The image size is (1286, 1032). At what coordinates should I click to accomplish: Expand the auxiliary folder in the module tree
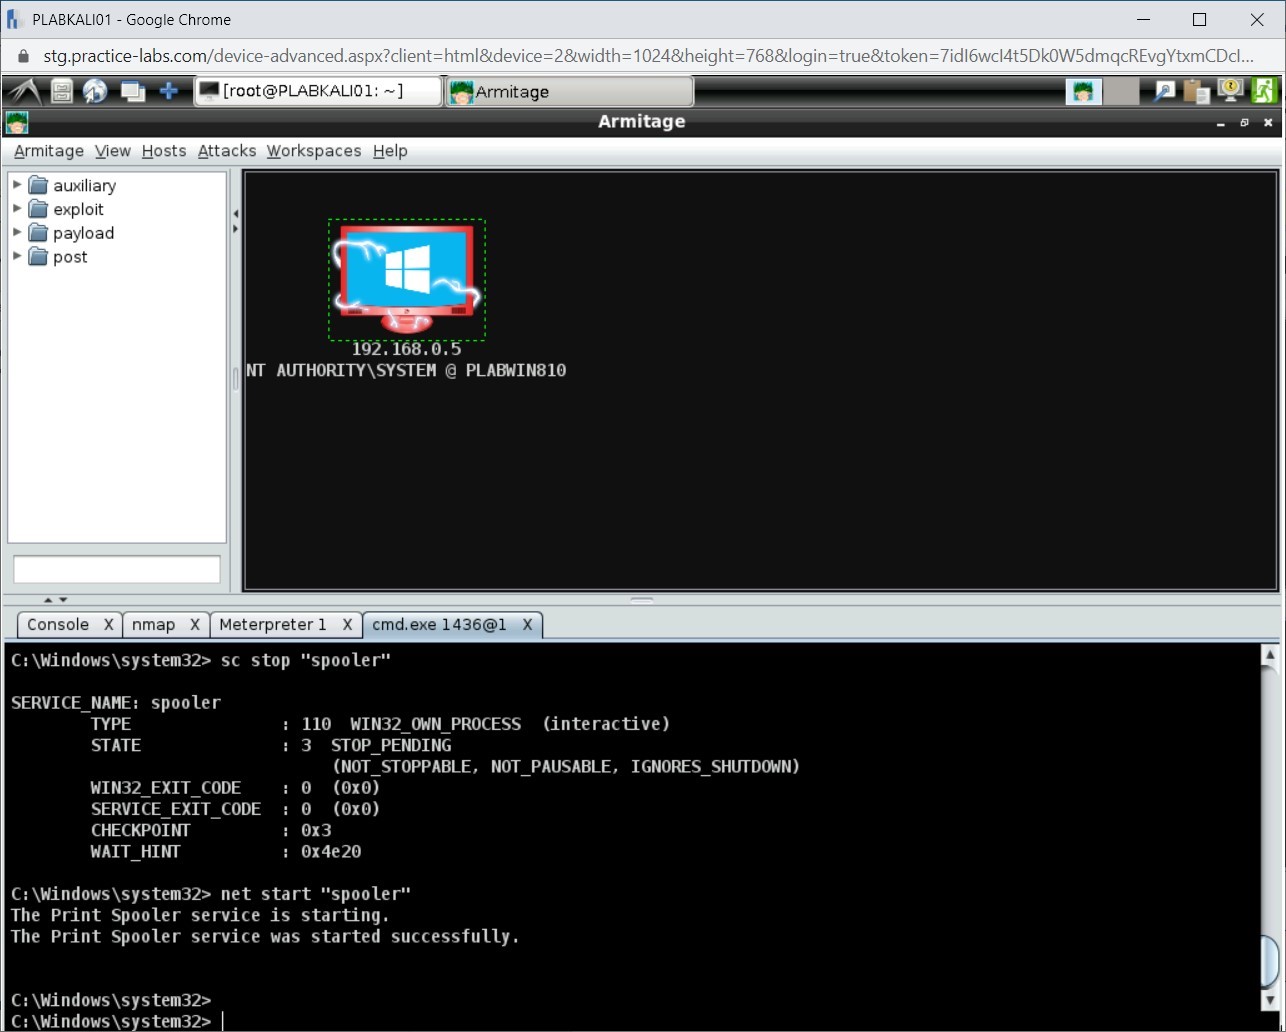coord(16,185)
